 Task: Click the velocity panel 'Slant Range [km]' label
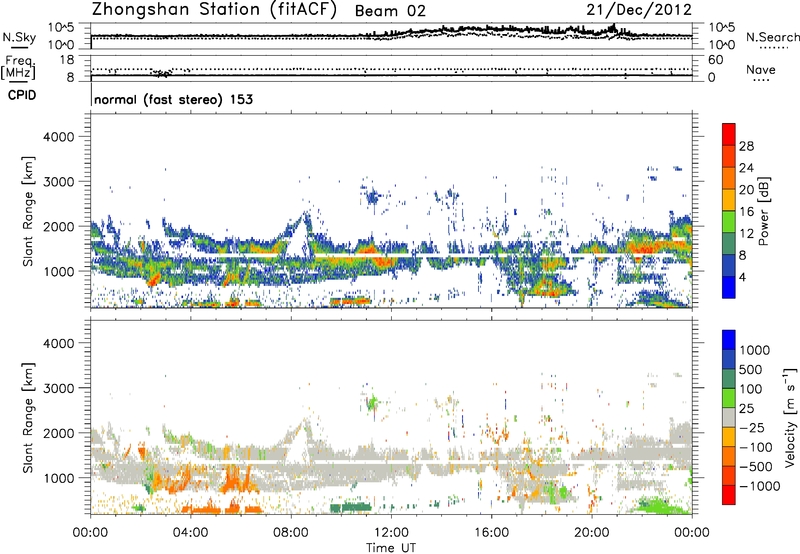[x=28, y=418]
